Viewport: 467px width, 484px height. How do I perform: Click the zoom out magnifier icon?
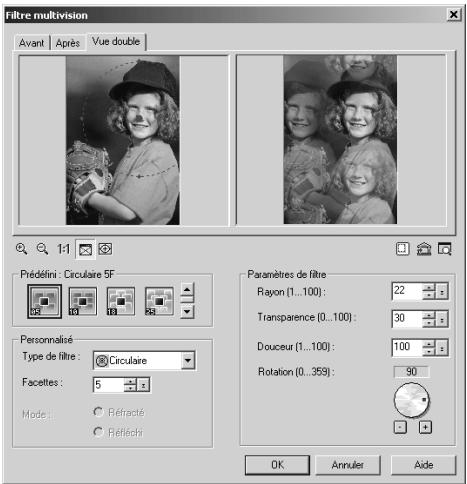pos(42,249)
